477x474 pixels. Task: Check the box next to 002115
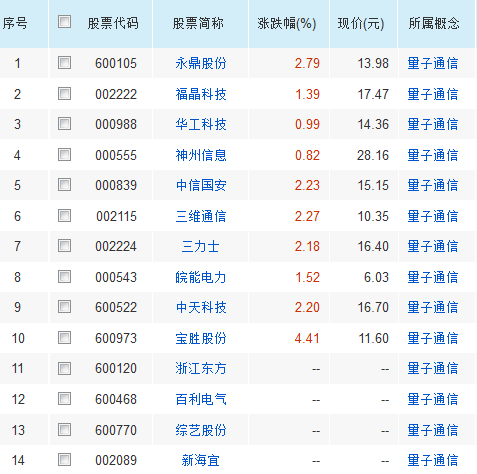(x=64, y=216)
